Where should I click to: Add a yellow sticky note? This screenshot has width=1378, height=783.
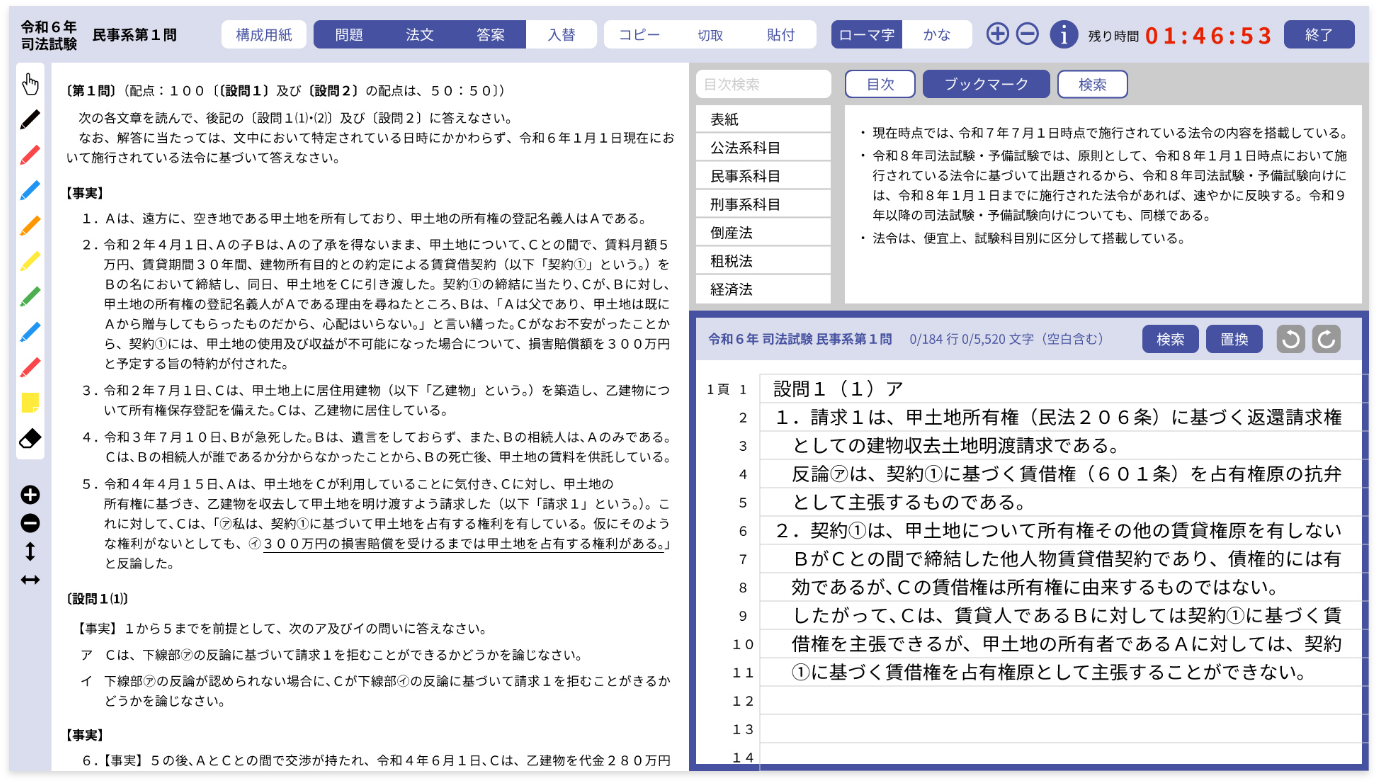(x=30, y=403)
